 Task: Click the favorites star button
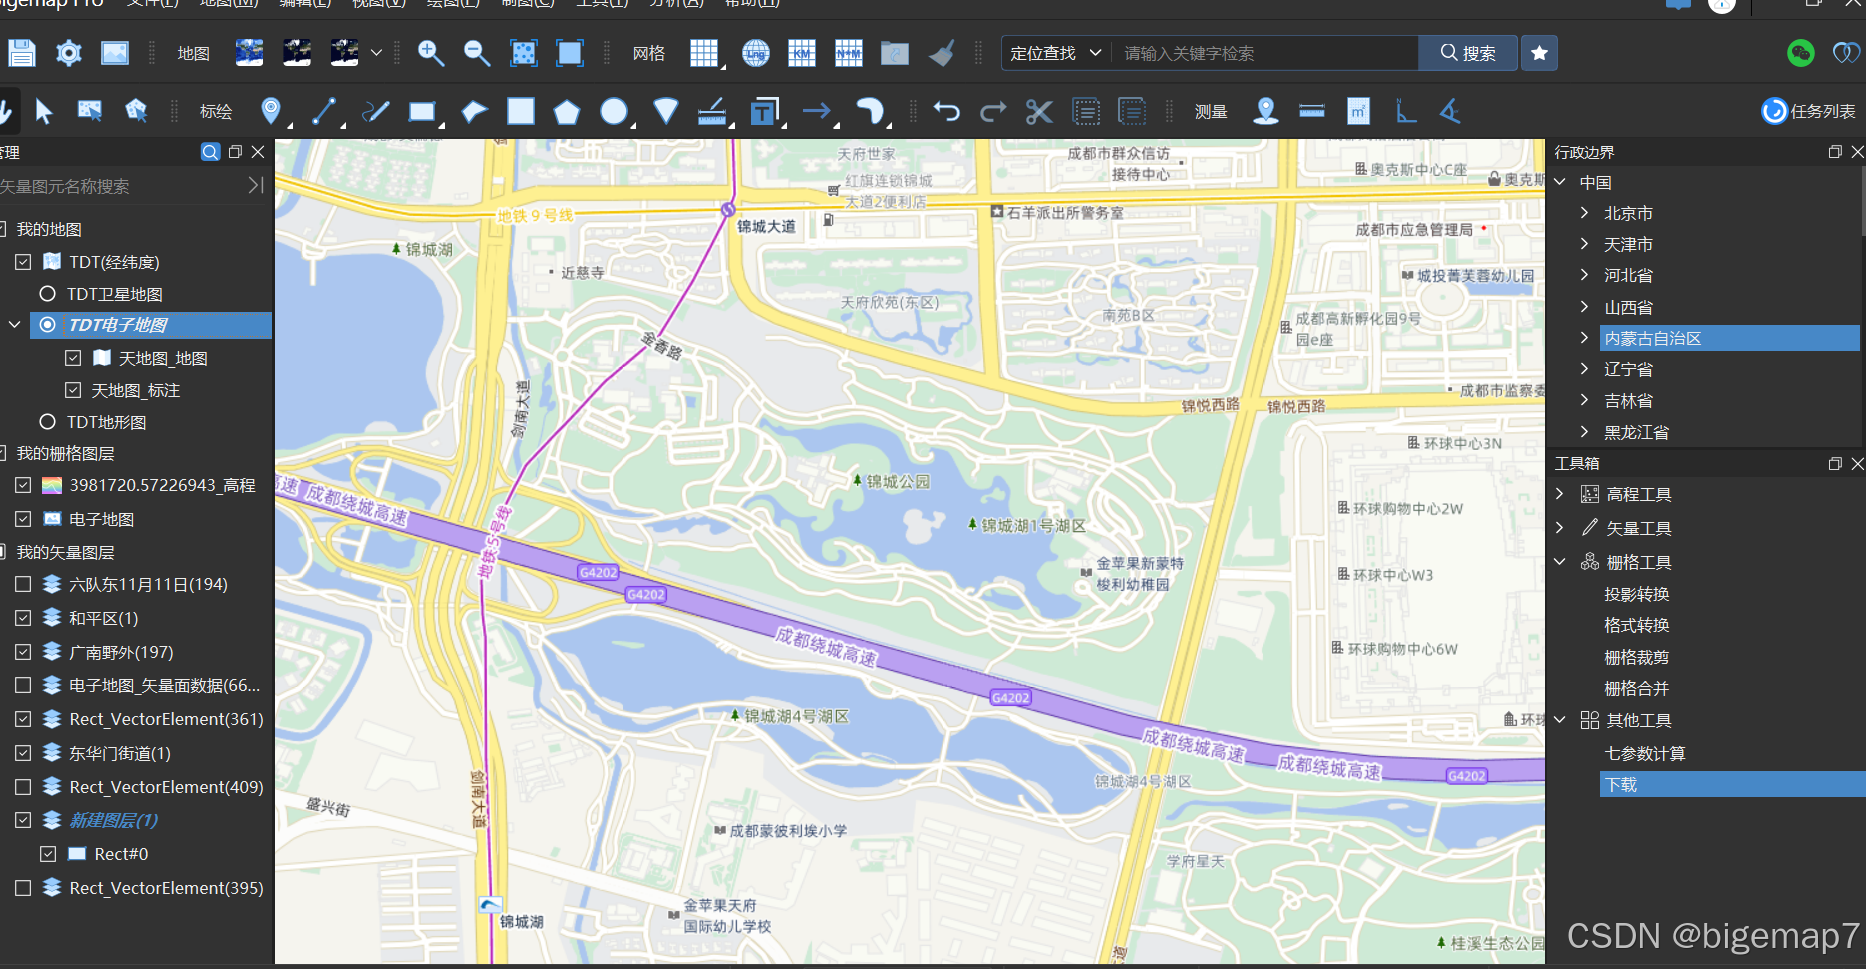click(1540, 53)
